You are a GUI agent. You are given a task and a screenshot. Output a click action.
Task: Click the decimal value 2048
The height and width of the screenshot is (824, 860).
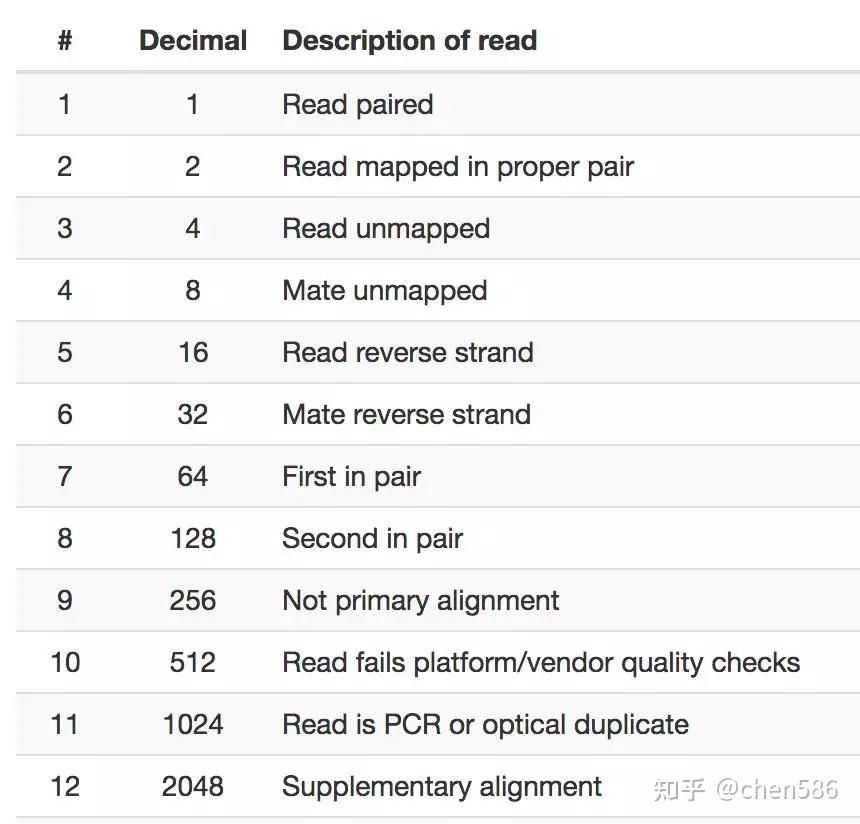tap(193, 786)
